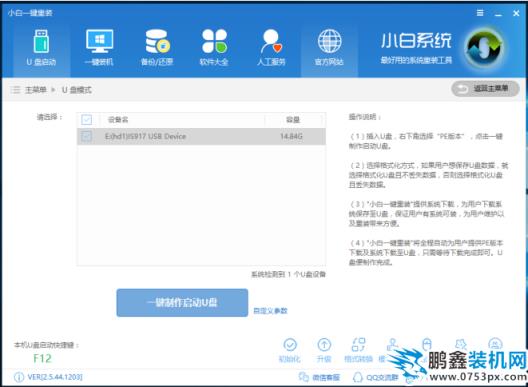Open QQ交流群 penguin link

[x=375, y=378]
